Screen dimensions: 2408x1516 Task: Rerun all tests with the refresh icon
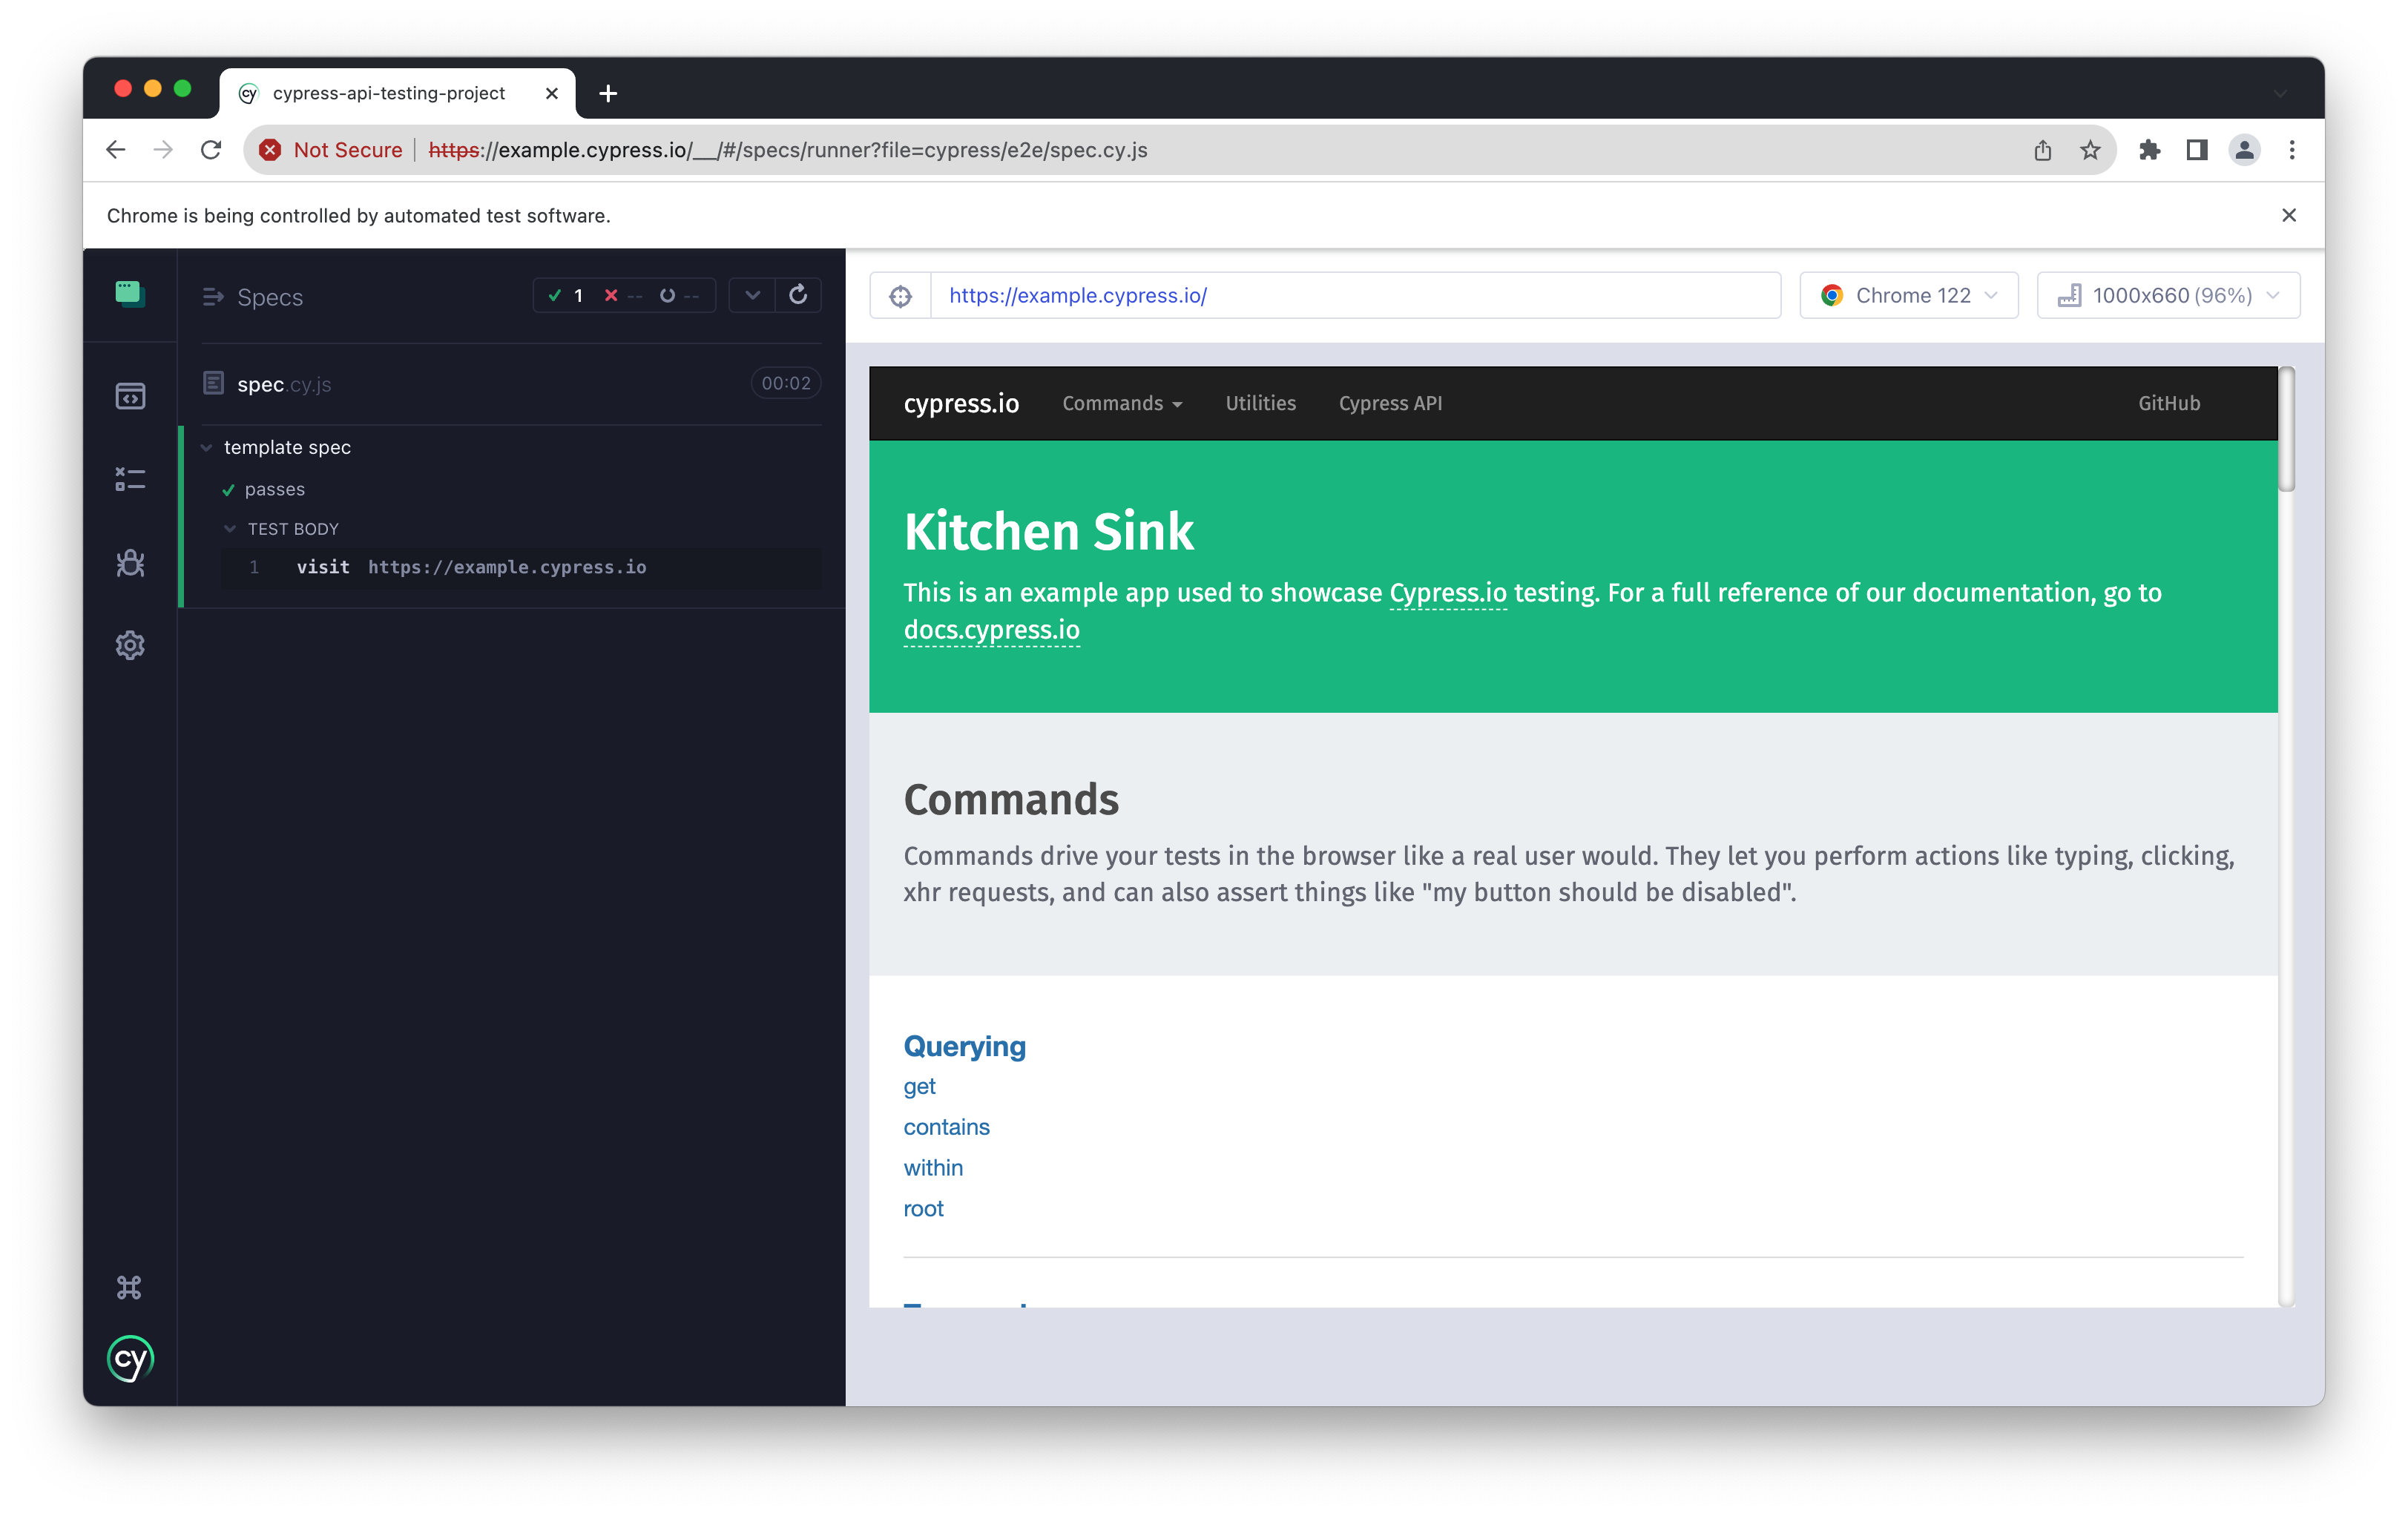tap(798, 295)
